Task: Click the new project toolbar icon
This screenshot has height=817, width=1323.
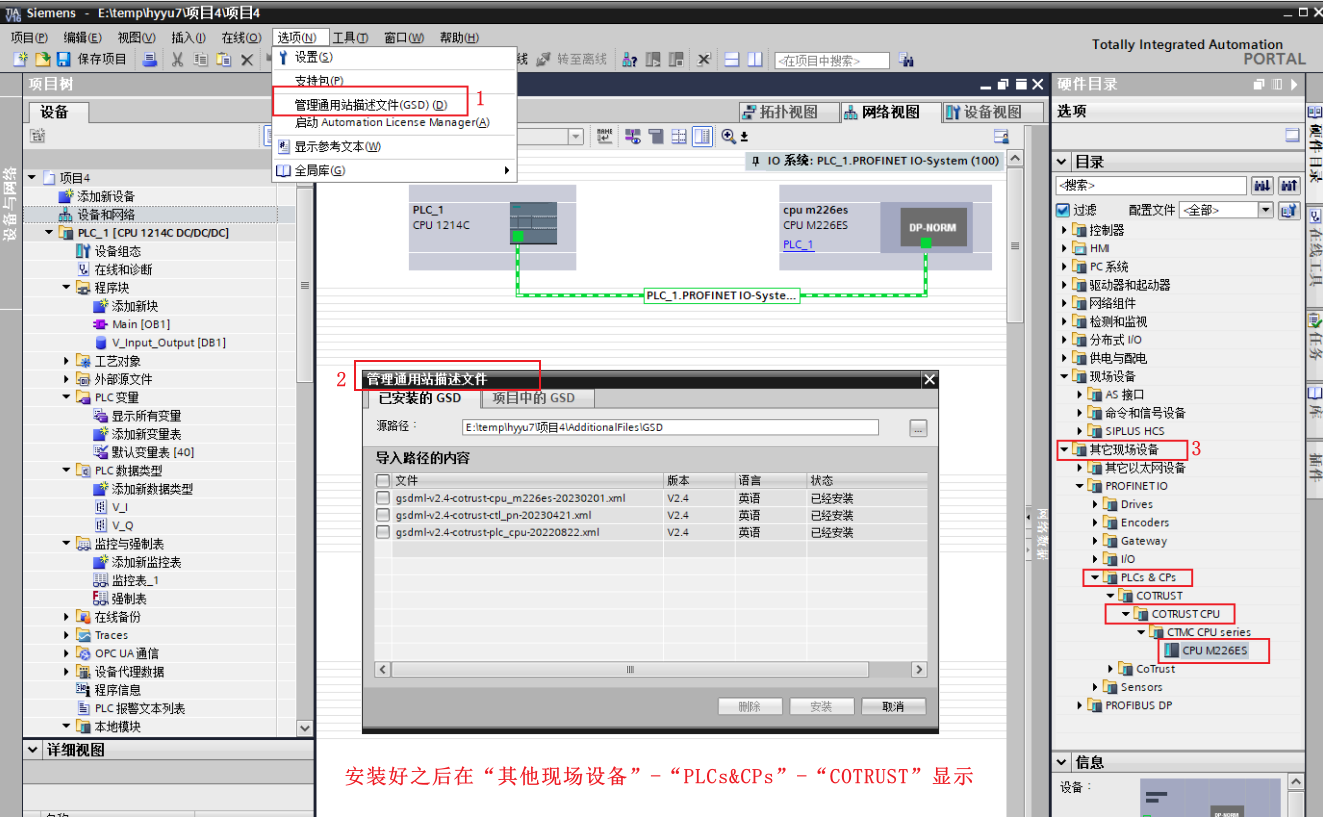Action: 20,59
